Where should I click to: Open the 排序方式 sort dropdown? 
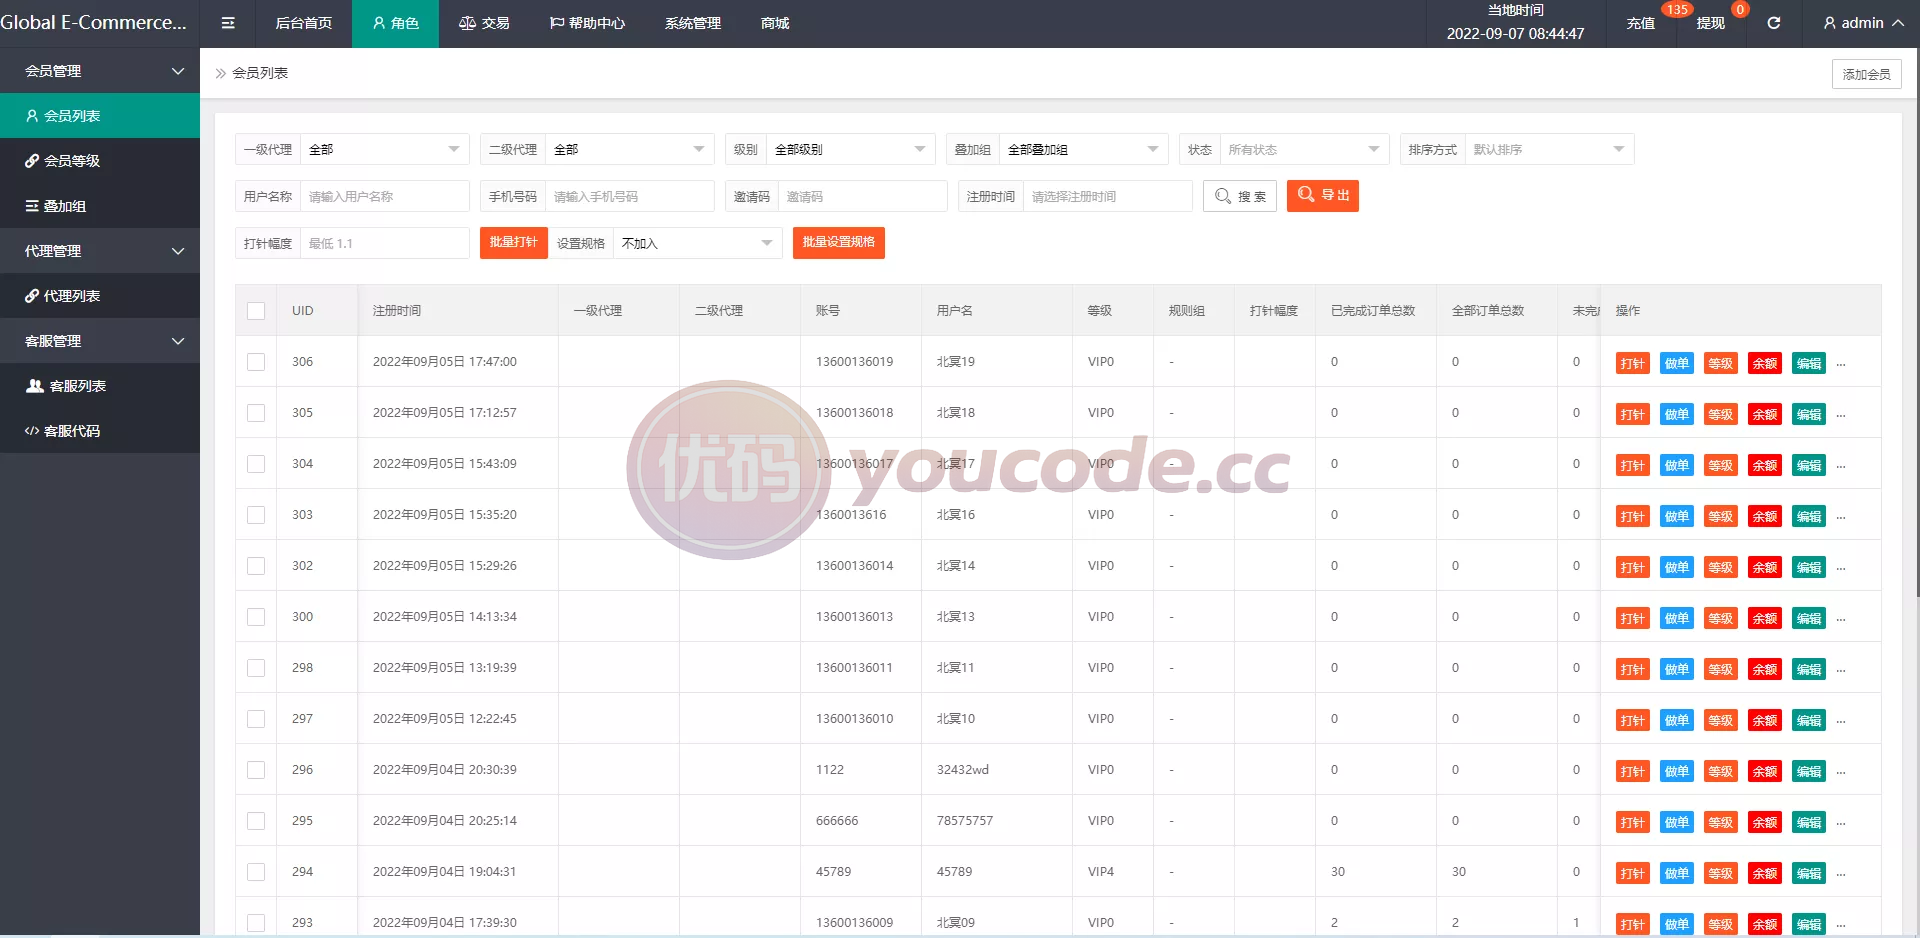(1550, 149)
